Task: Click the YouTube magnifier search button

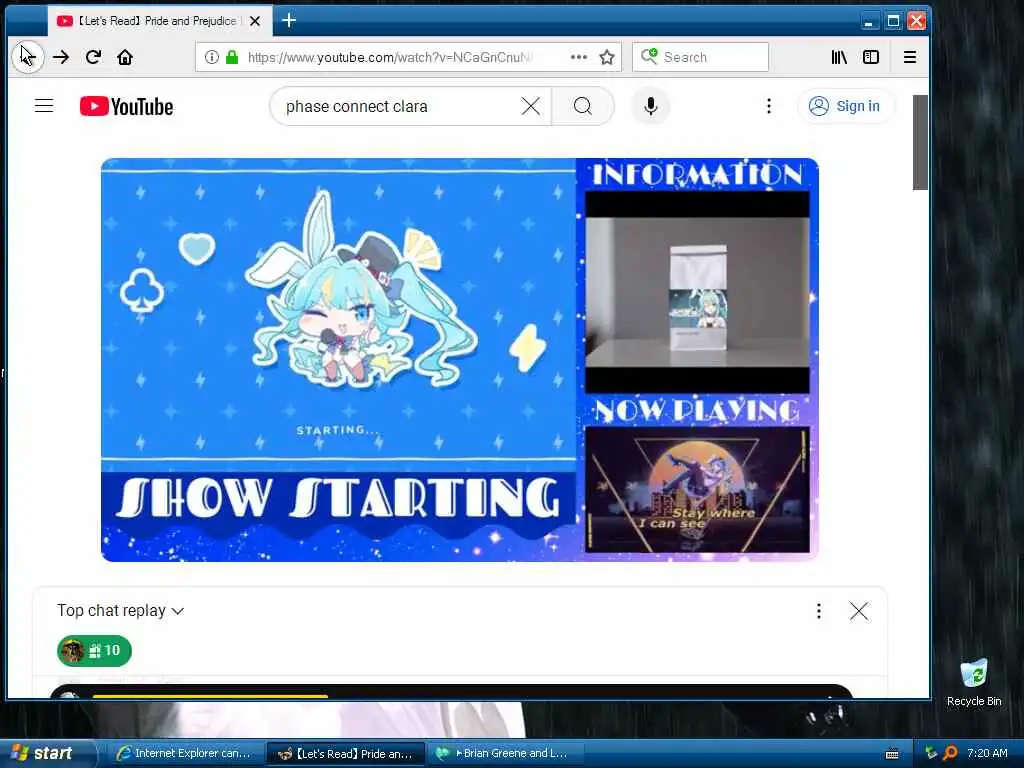Action: click(x=583, y=106)
